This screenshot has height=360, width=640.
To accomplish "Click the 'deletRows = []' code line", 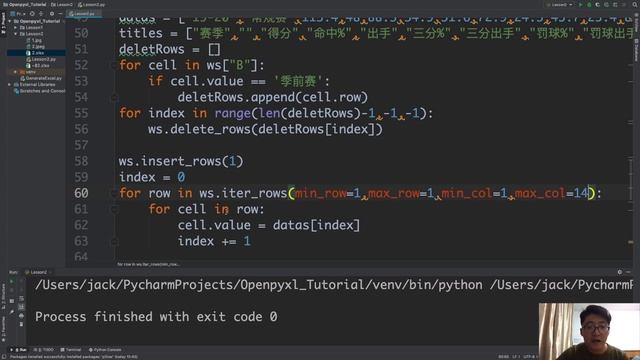I will (x=170, y=49).
